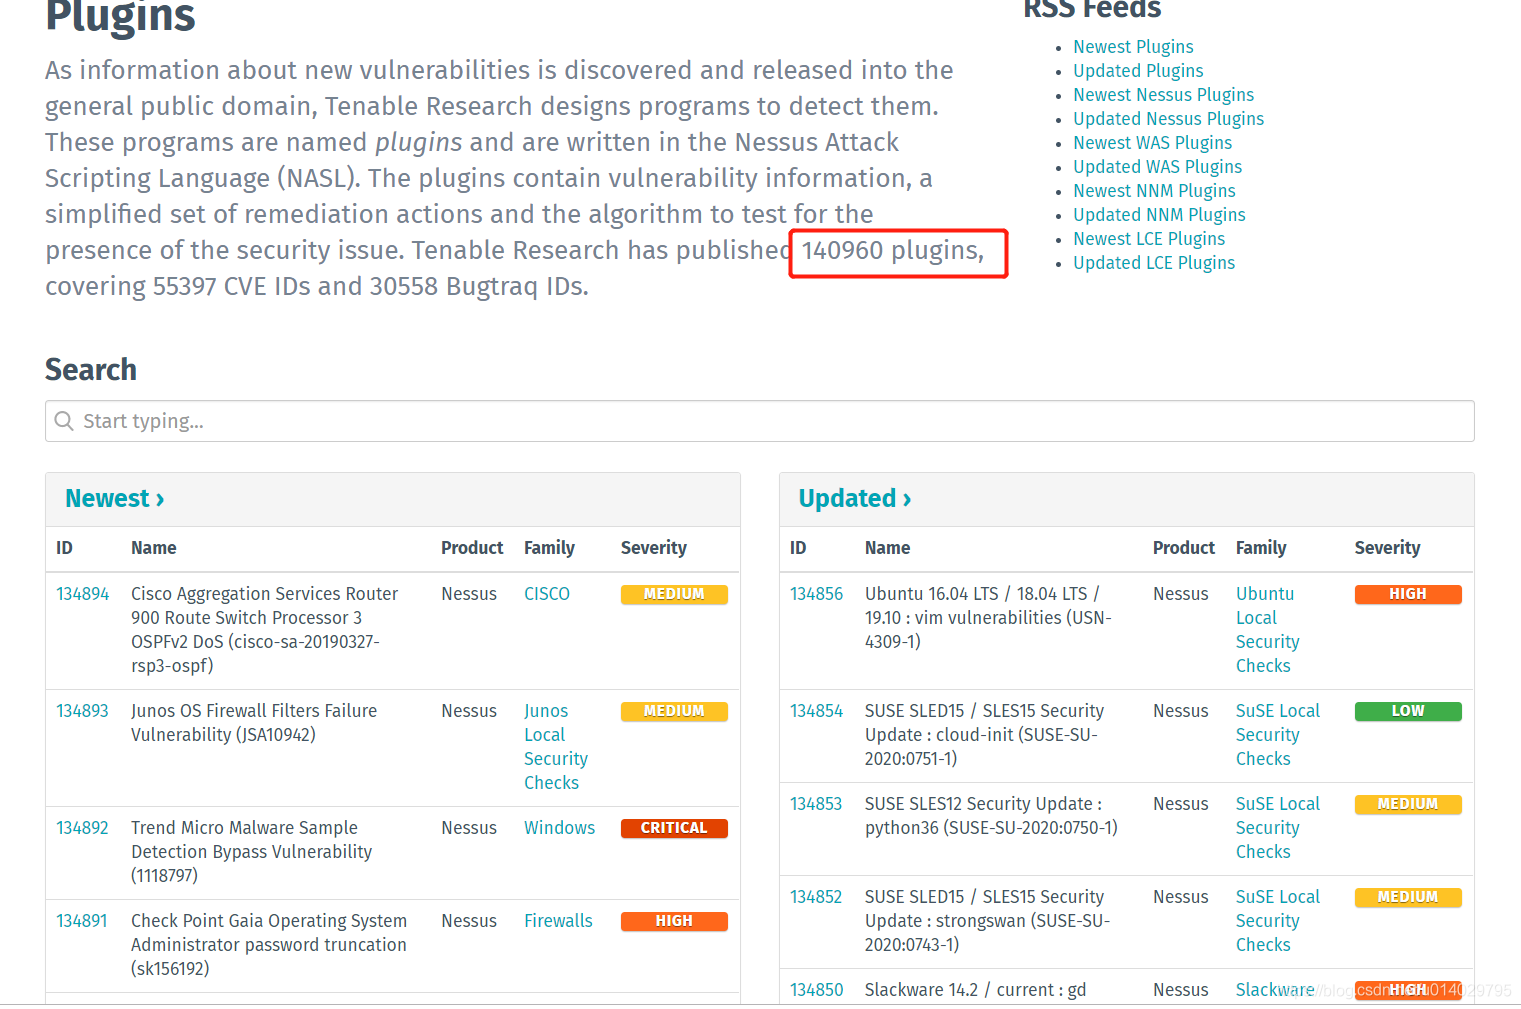The width and height of the screenshot is (1521, 1009).
Task: Open plugin ID 134854
Action: tap(816, 711)
